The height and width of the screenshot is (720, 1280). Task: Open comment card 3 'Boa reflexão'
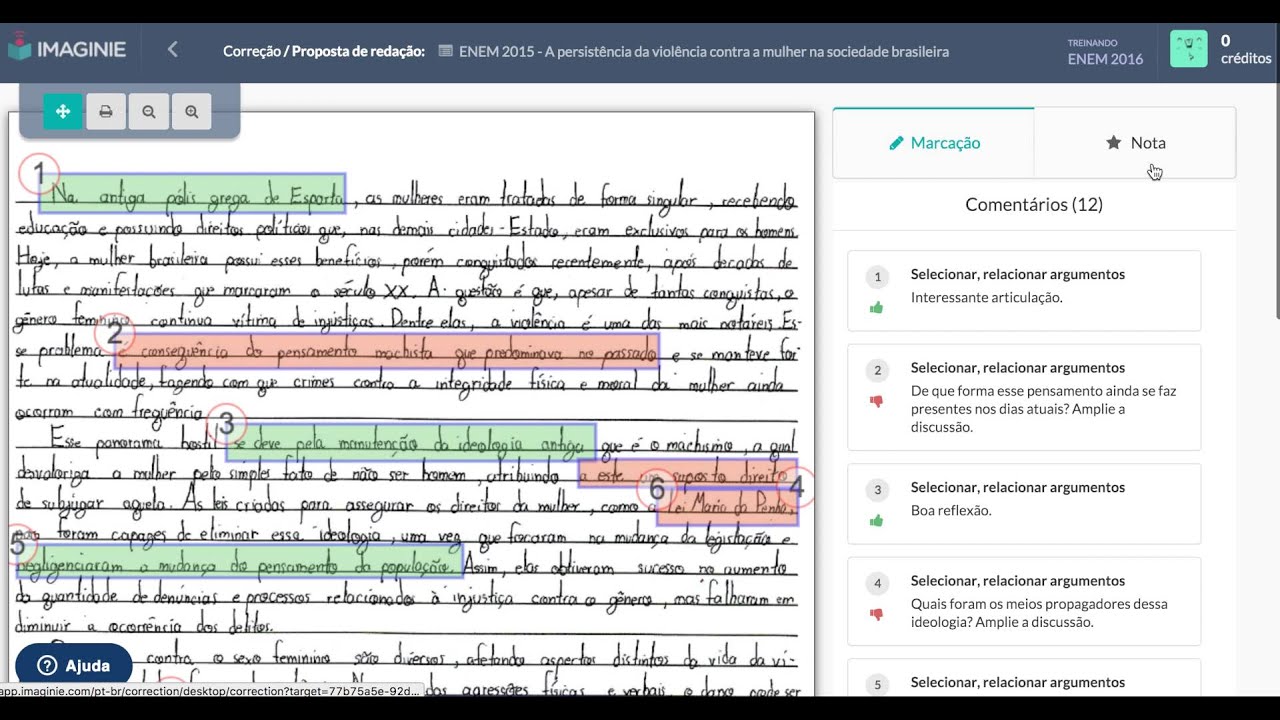click(x=1023, y=499)
